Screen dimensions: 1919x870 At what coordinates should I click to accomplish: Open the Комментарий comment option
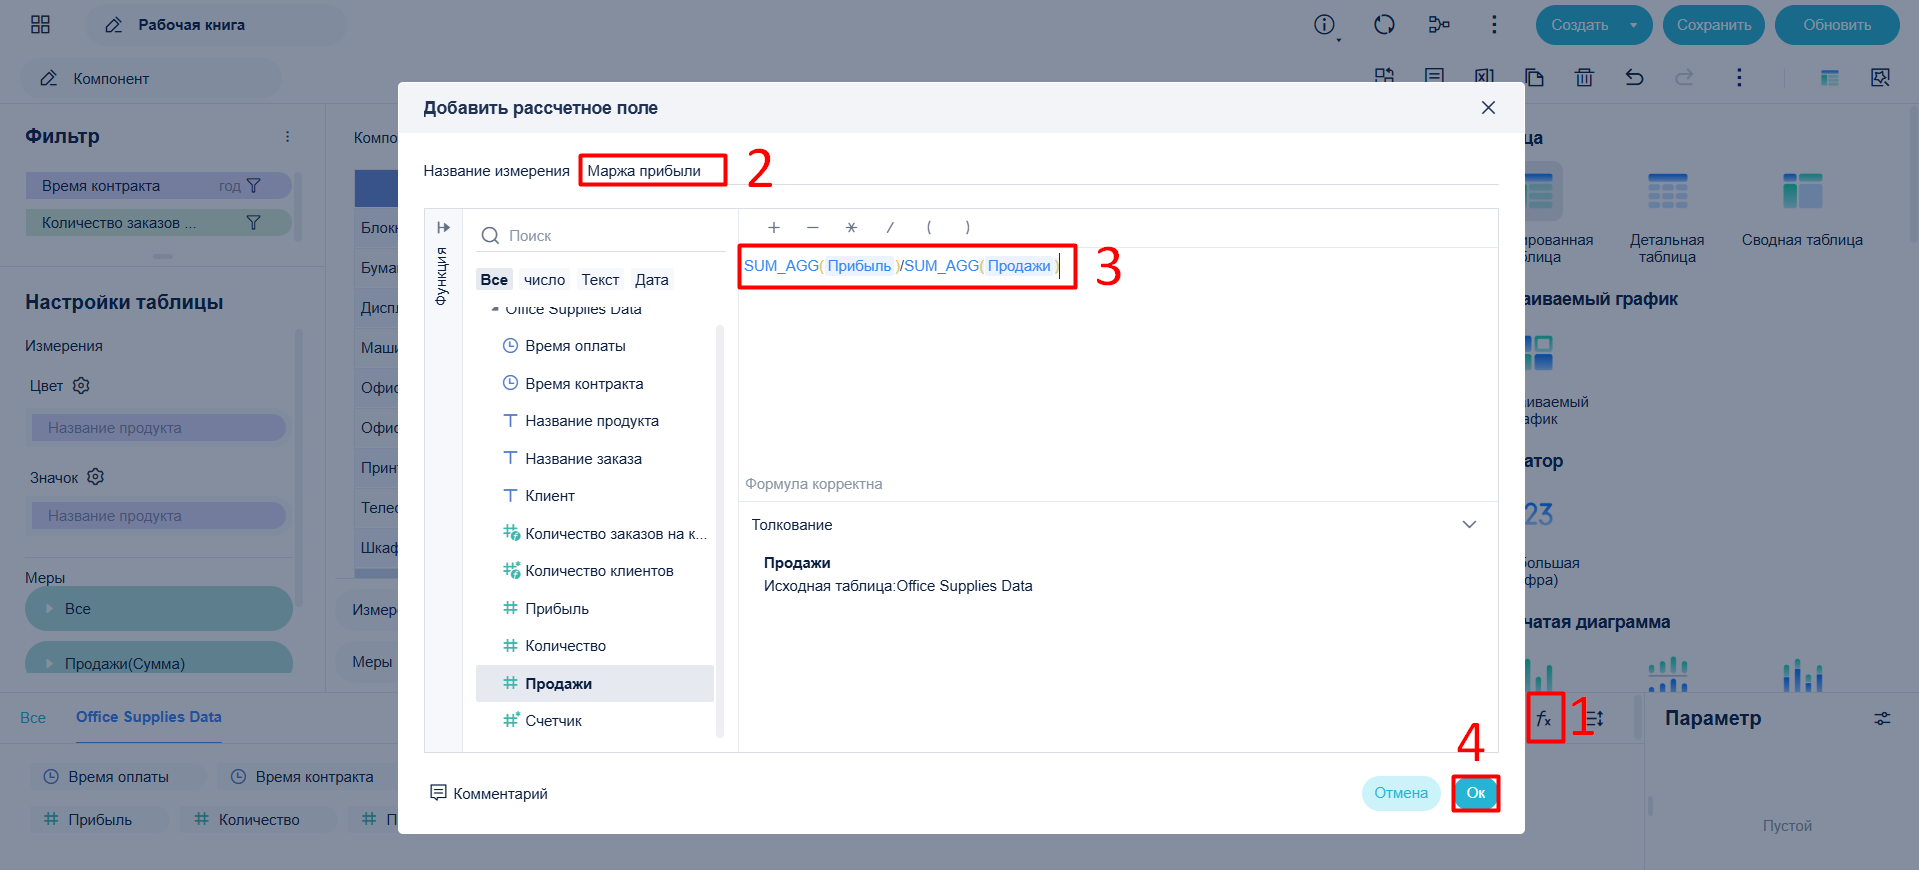pyautogui.click(x=489, y=793)
